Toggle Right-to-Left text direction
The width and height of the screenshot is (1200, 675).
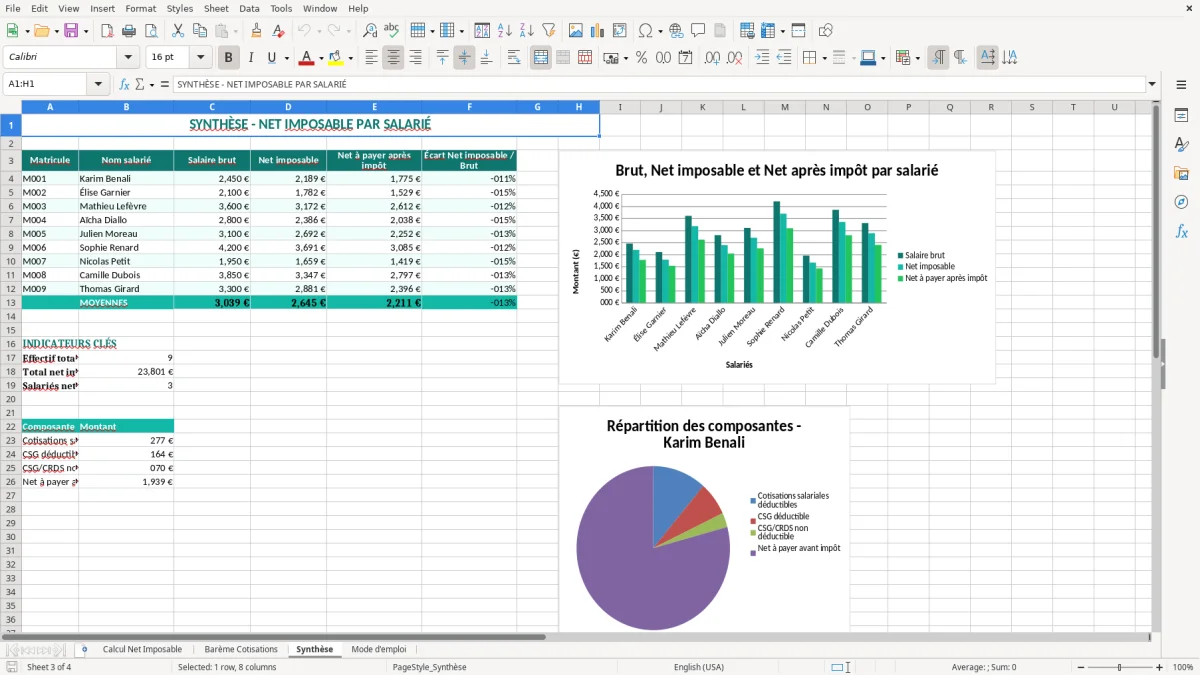tap(960, 58)
